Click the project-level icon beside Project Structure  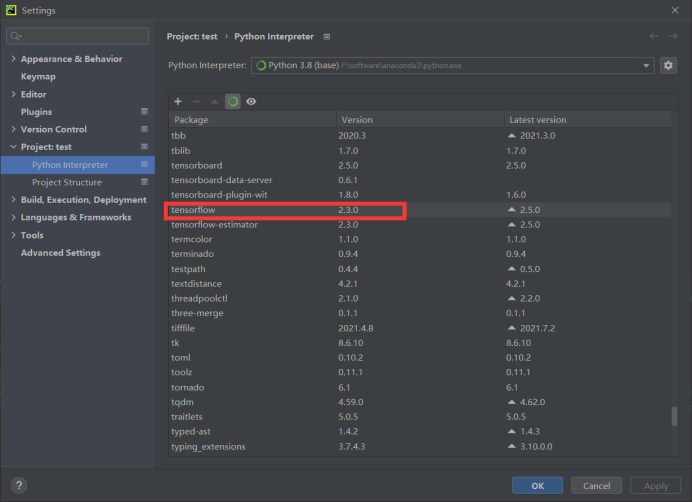(144, 182)
